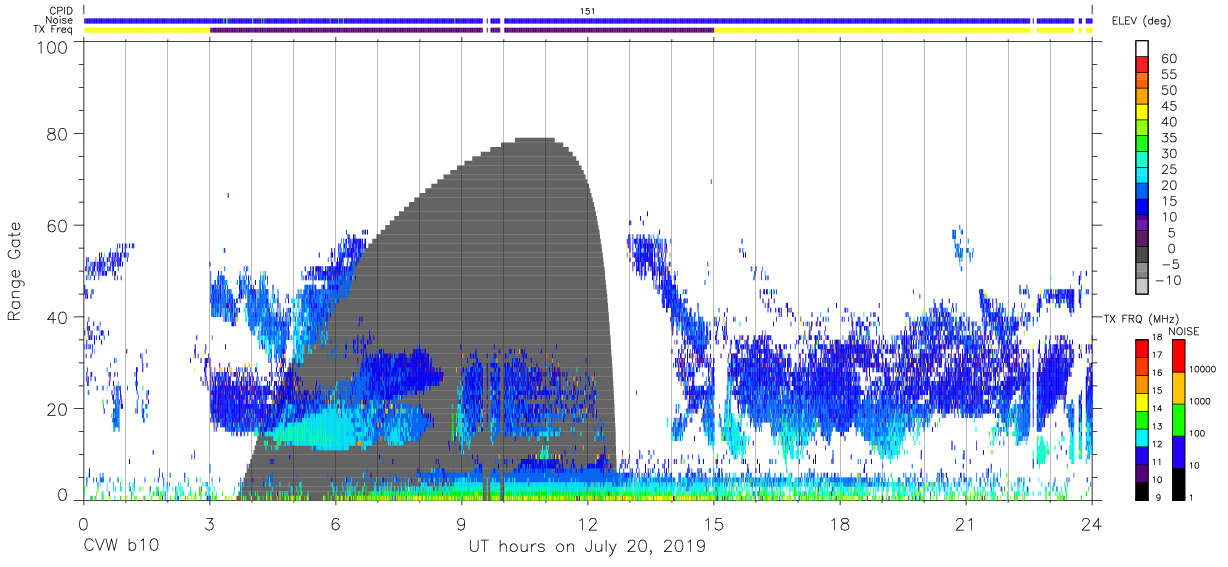This screenshot has height=567, width=1228.
Task: Click the Range Gate y-axis title
Action: coord(14,272)
